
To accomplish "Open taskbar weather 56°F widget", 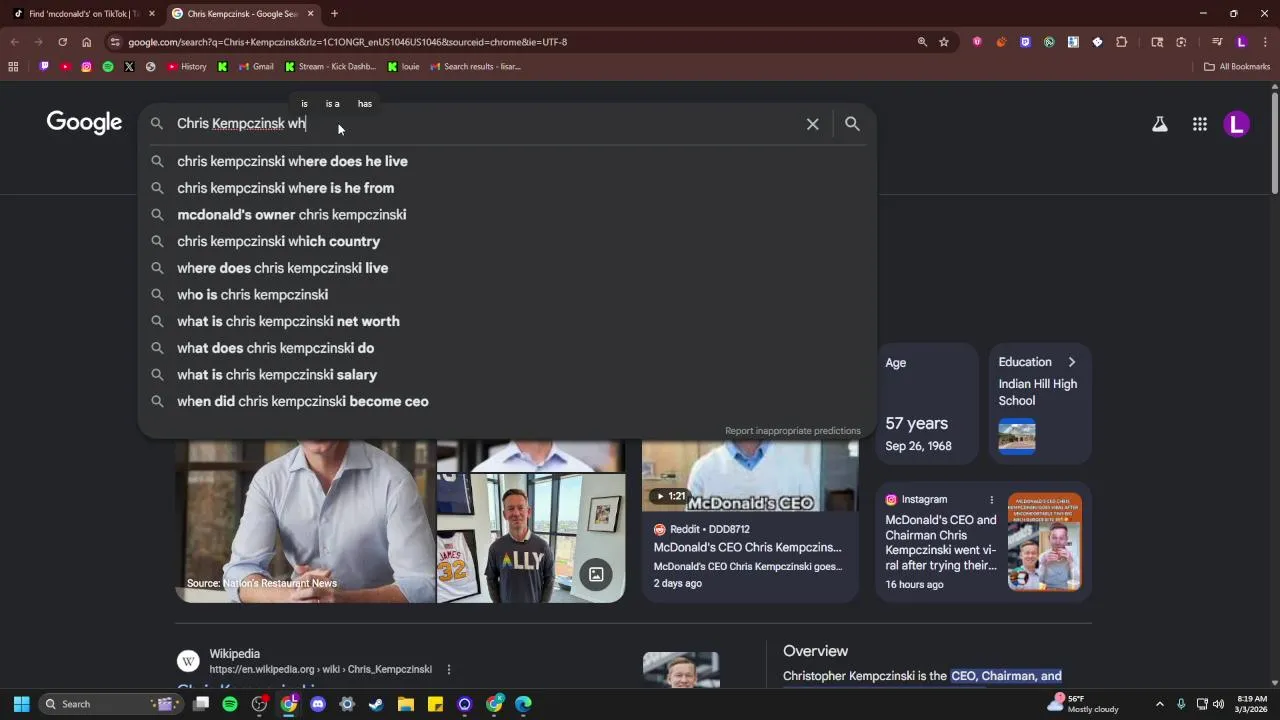I will click(1083, 704).
